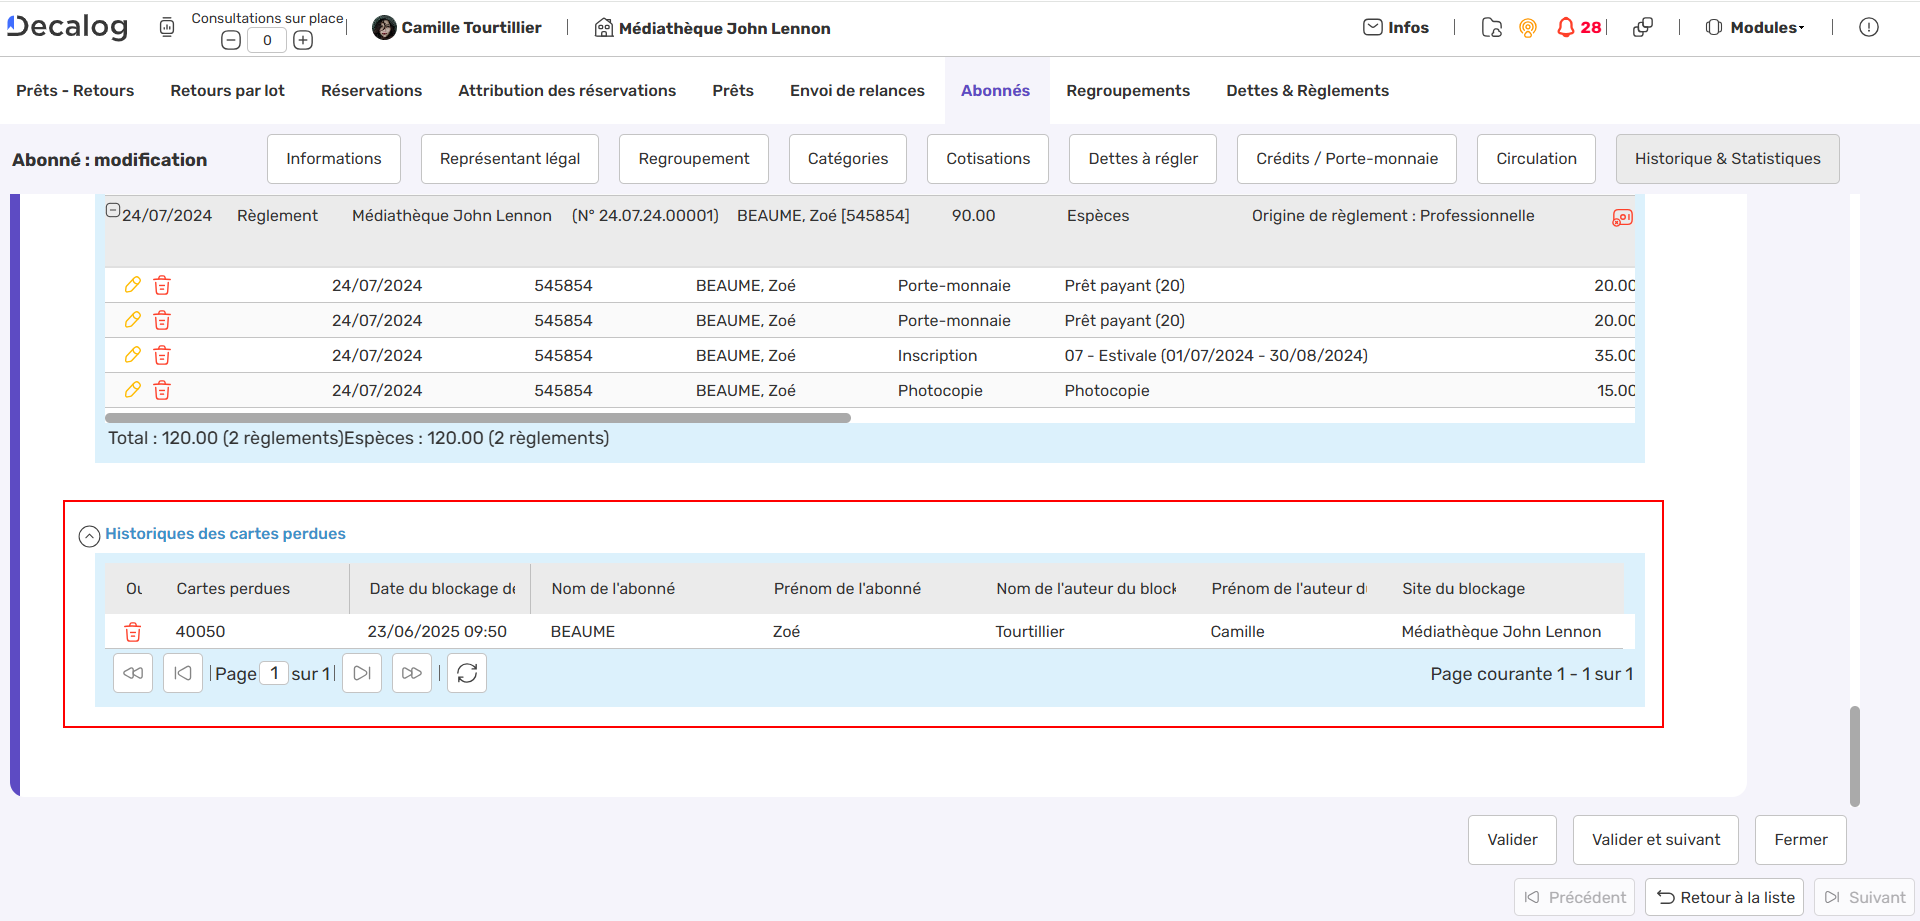The height and width of the screenshot is (921, 1920).
Task: Click the red receipt icon on the règlement row
Action: [1623, 216]
